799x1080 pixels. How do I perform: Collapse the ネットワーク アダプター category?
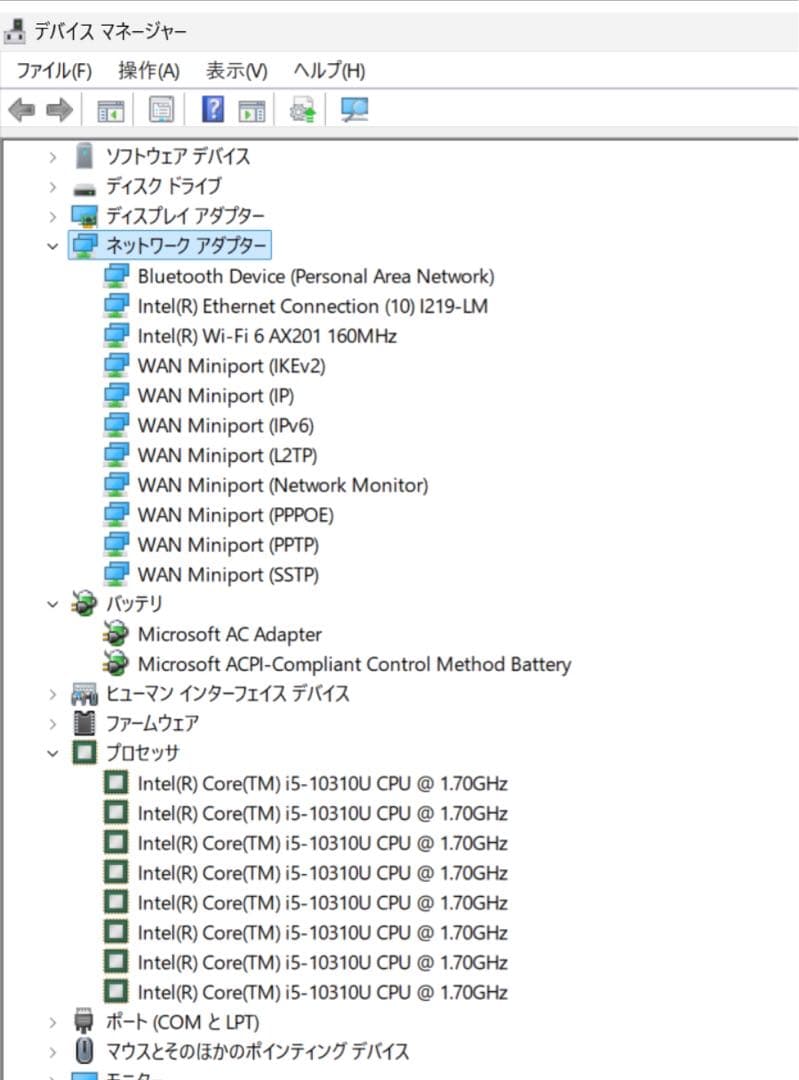click(53, 245)
